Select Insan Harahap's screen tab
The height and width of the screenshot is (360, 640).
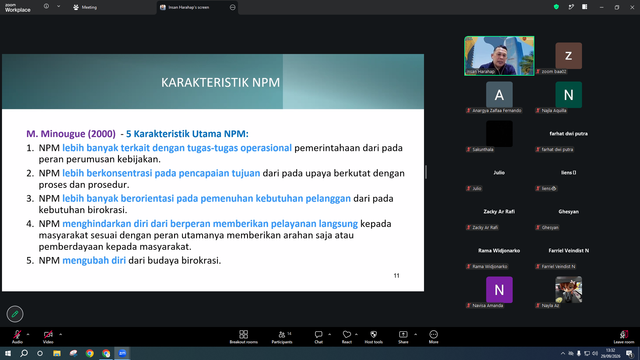(x=197, y=7)
